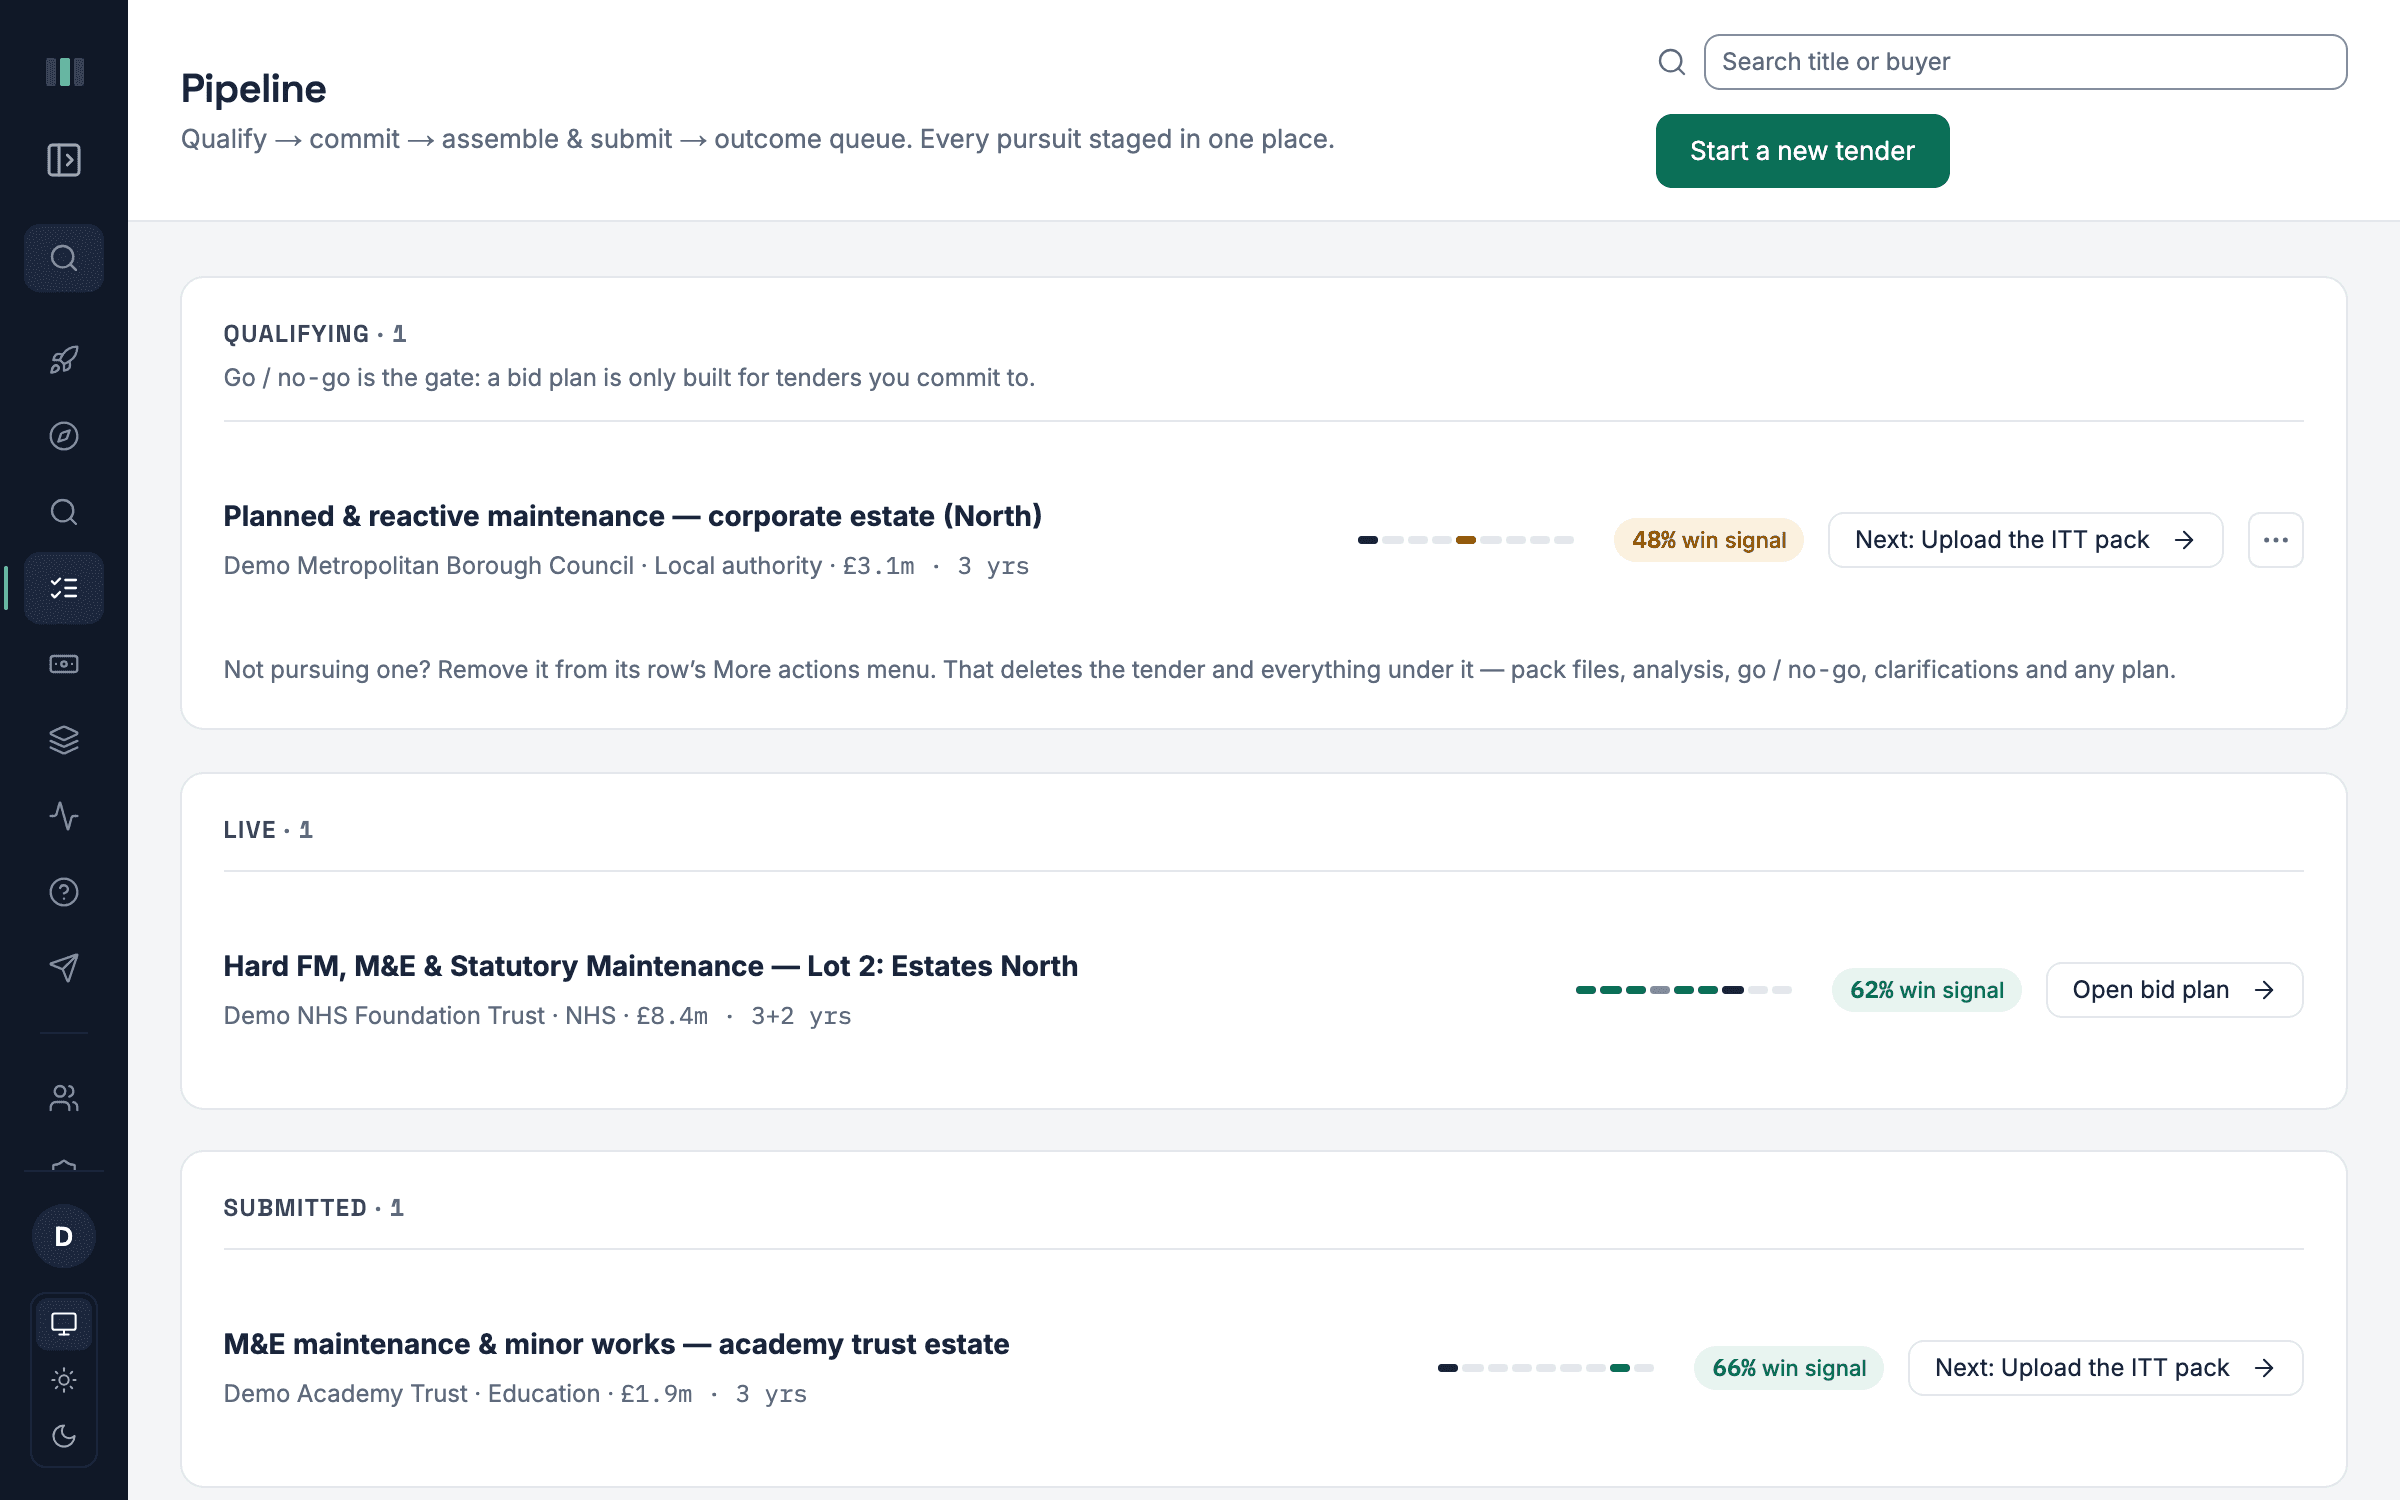Click Start a new tender button
This screenshot has width=2400, height=1500.
(x=1802, y=151)
